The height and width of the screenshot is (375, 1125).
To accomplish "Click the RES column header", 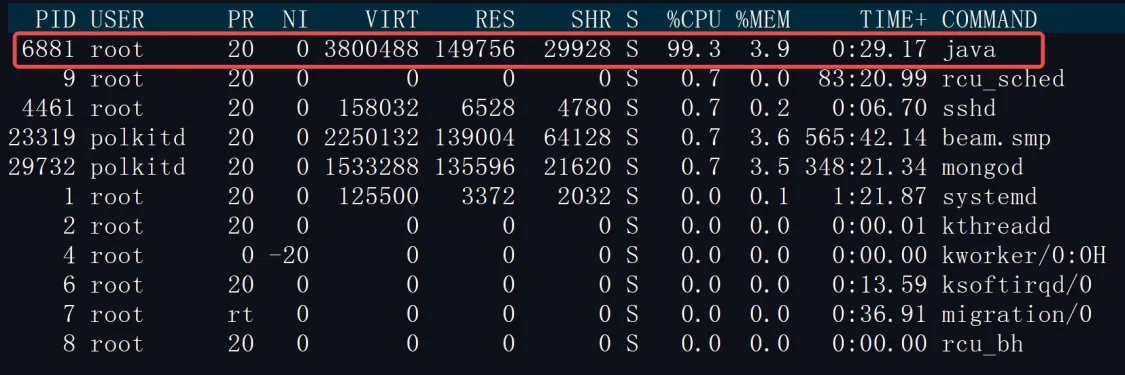I will pos(495,19).
